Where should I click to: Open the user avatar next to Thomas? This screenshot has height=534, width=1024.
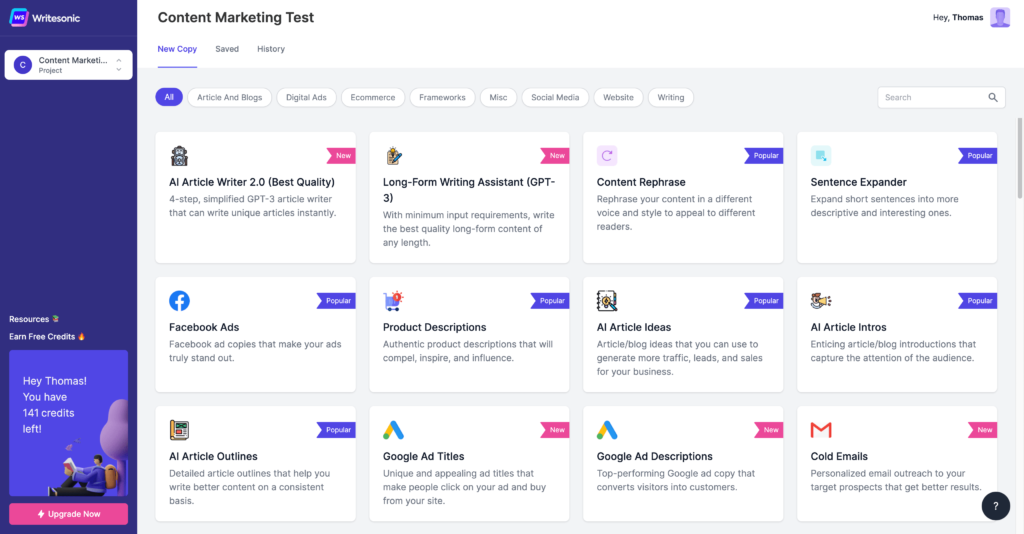tap(1000, 18)
